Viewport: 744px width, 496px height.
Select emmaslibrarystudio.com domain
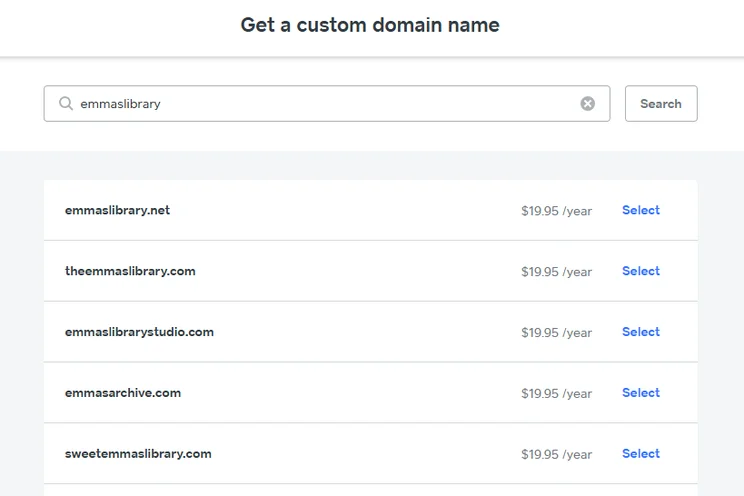tap(641, 332)
